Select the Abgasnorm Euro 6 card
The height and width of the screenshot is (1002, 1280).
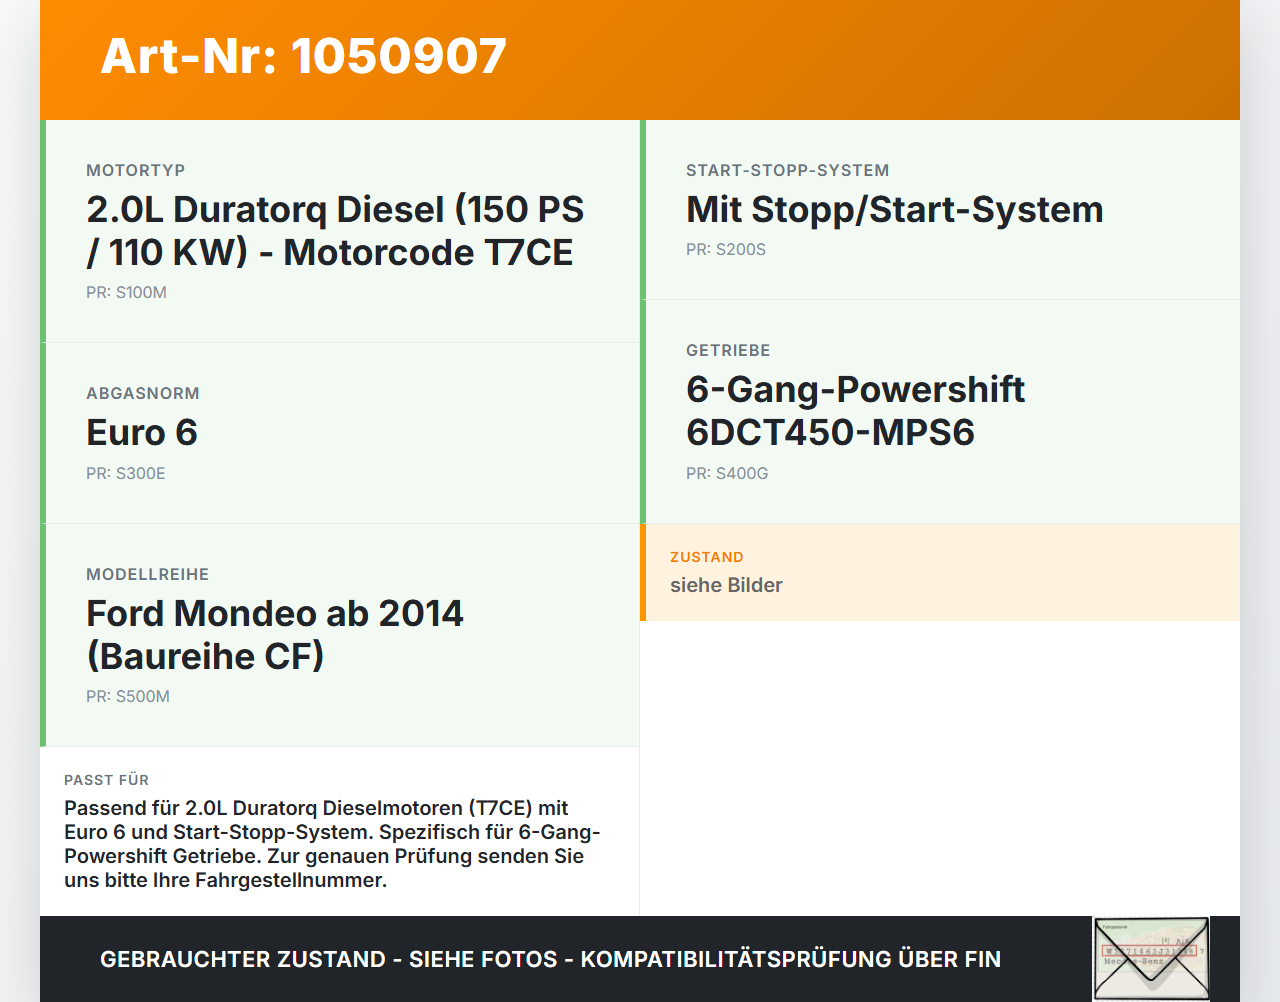click(x=340, y=433)
